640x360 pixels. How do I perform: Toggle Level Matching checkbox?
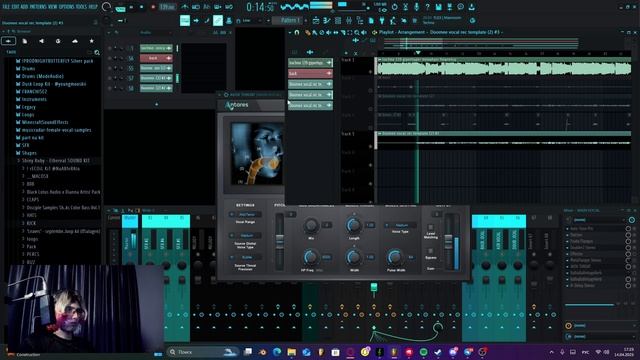pyautogui.click(x=431, y=227)
